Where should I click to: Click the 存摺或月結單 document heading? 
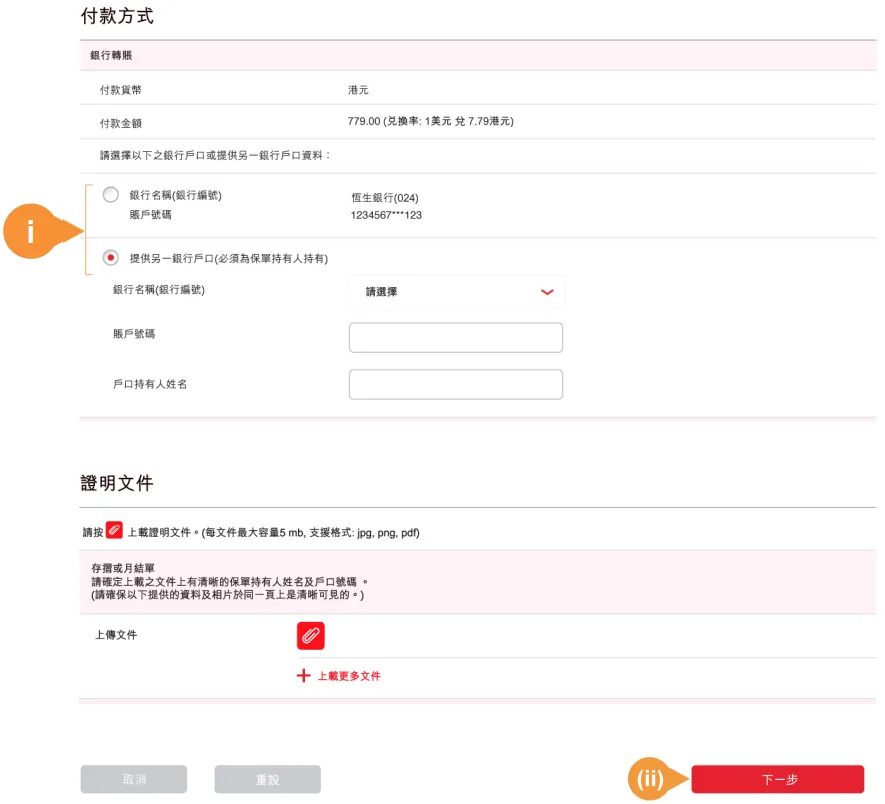(x=123, y=568)
